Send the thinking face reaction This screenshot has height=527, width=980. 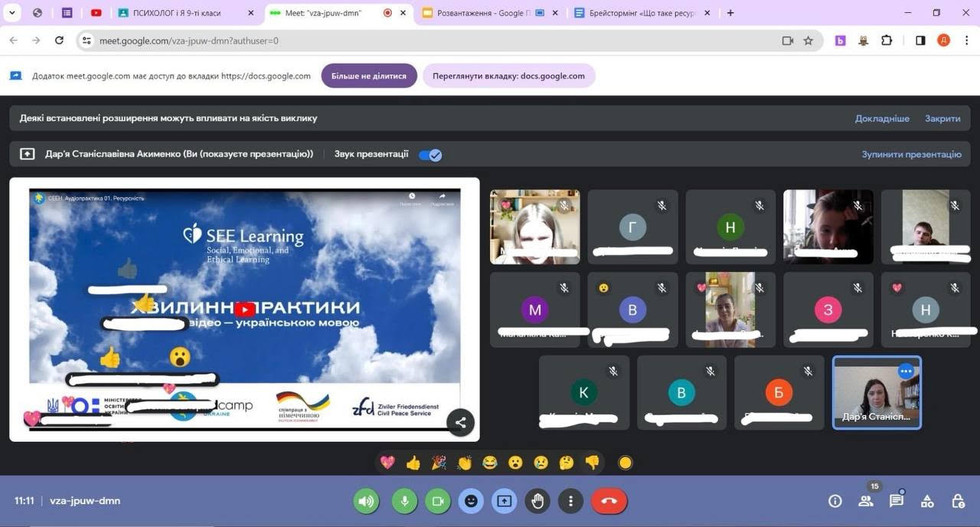(x=566, y=463)
